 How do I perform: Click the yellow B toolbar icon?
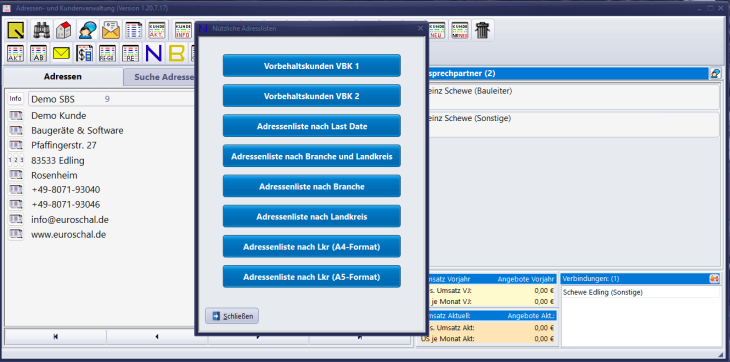click(x=177, y=53)
